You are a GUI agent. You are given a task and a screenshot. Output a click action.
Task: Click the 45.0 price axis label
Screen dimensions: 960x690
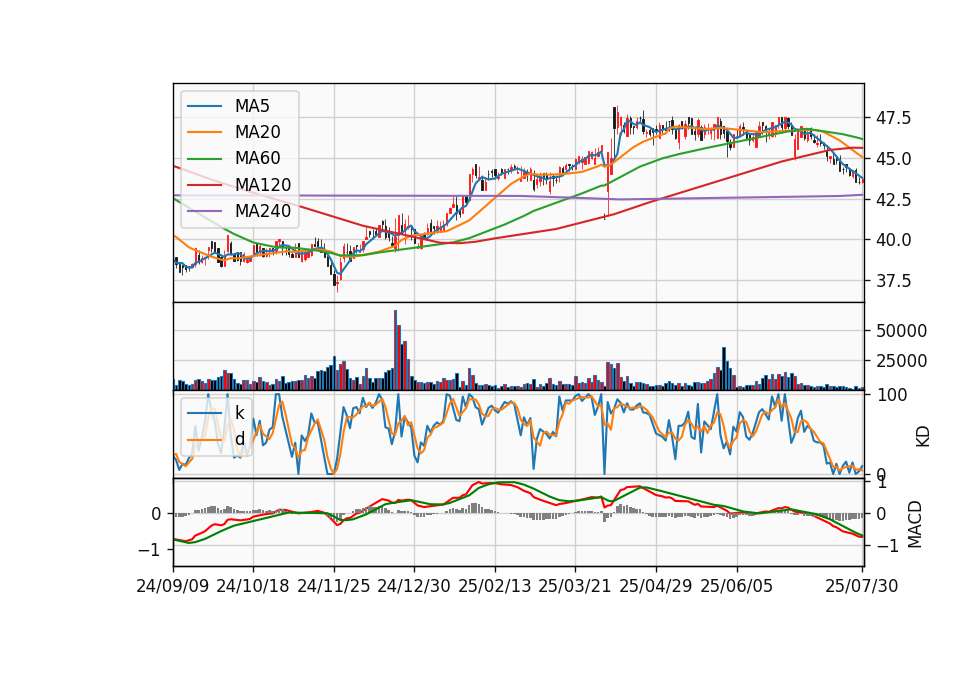point(893,159)
